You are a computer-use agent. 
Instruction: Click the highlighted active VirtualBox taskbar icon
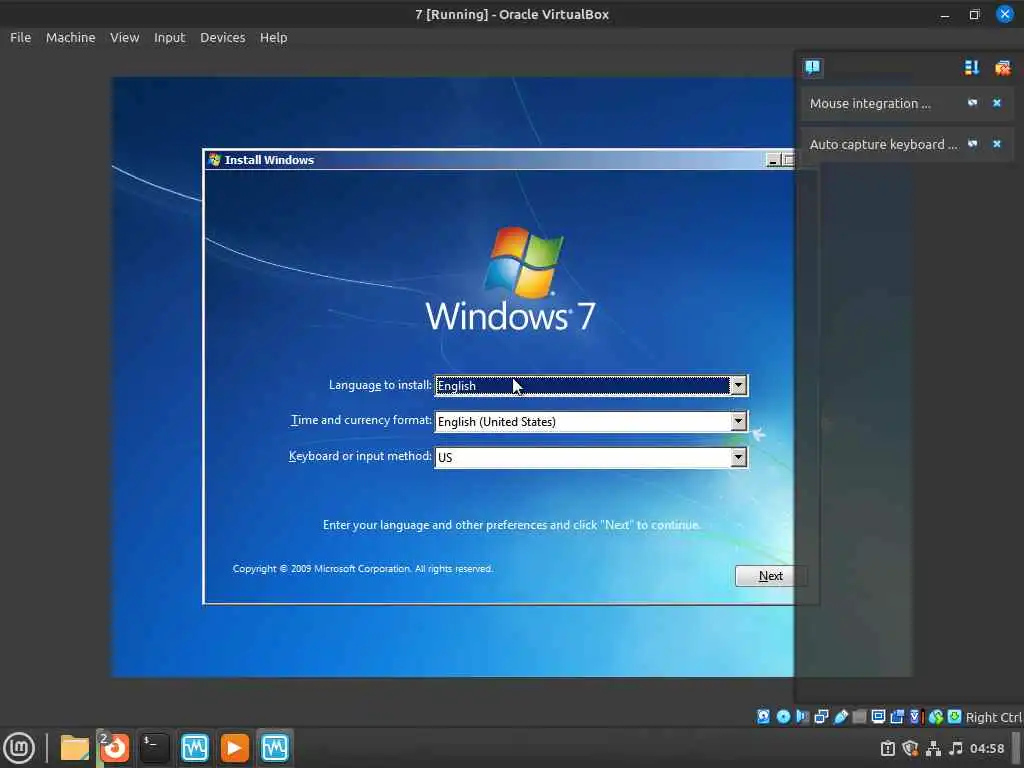(x=274, y=748)
